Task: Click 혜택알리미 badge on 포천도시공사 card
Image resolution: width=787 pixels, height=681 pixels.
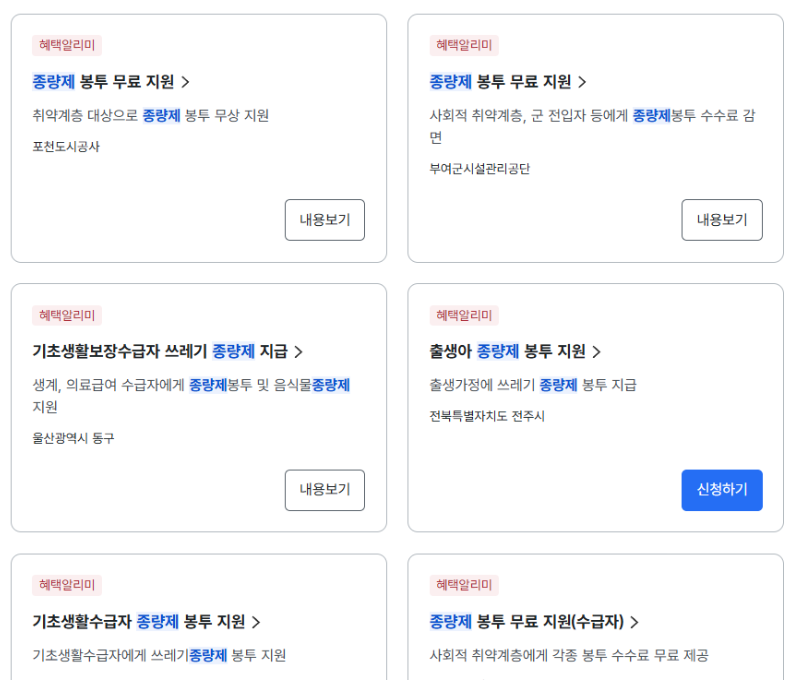Action: tap(67, 45)
